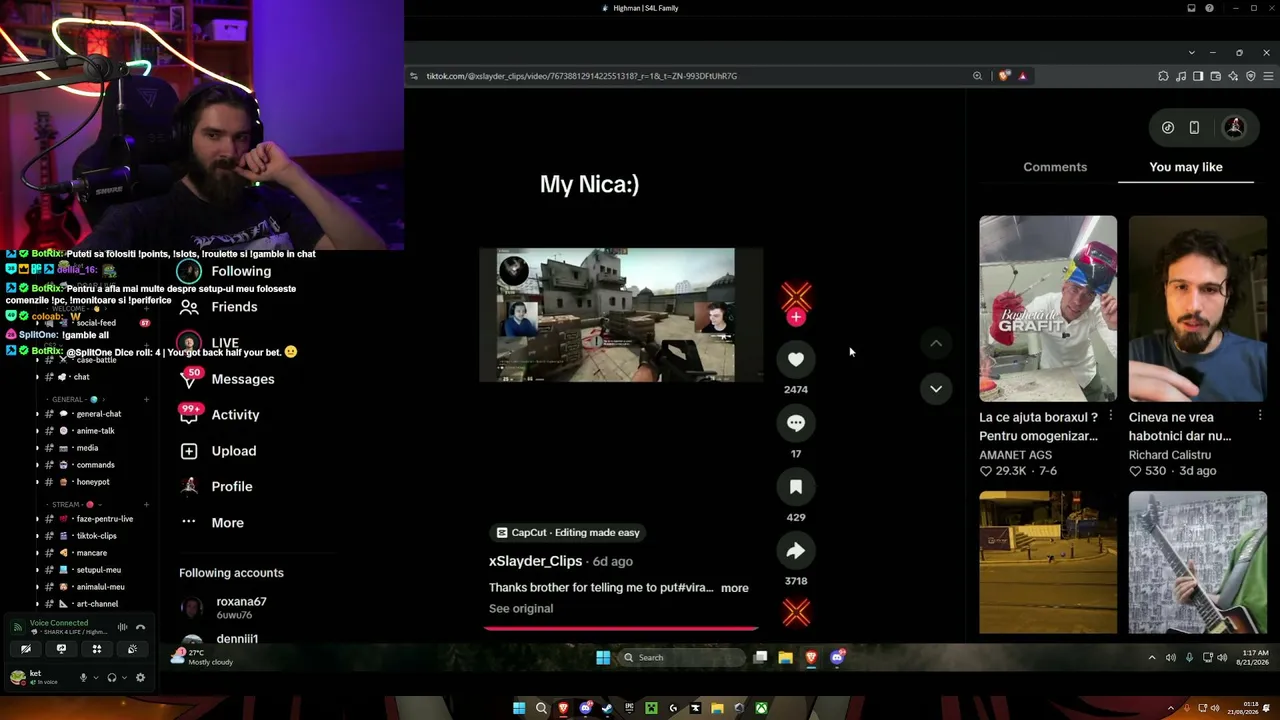Click the Brave Rewards triangle icon

point(1022,76)
